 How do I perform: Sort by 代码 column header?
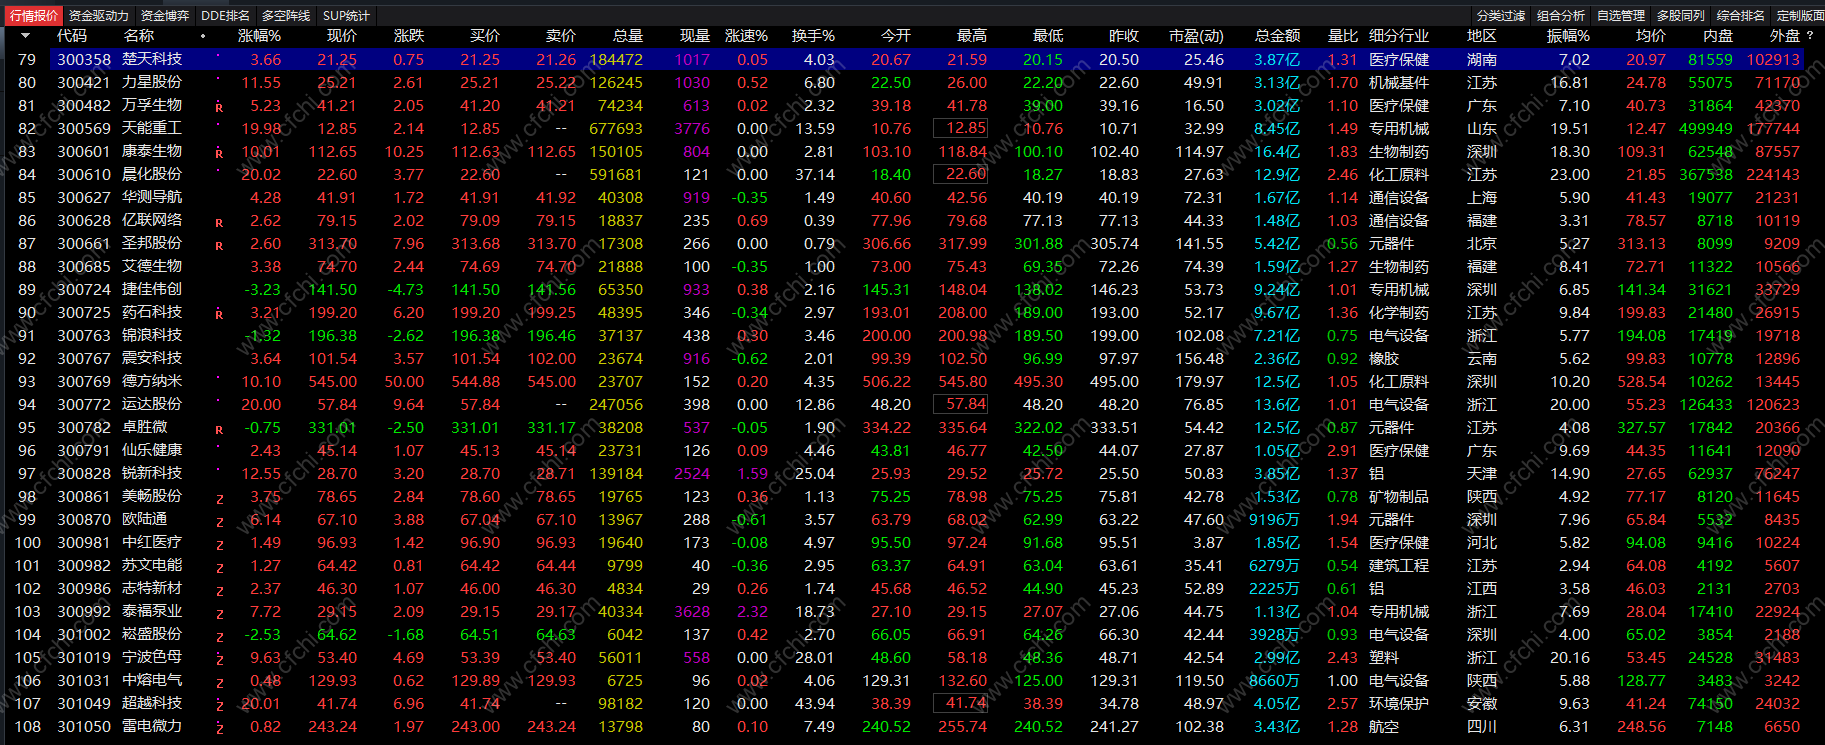point(72,36)
